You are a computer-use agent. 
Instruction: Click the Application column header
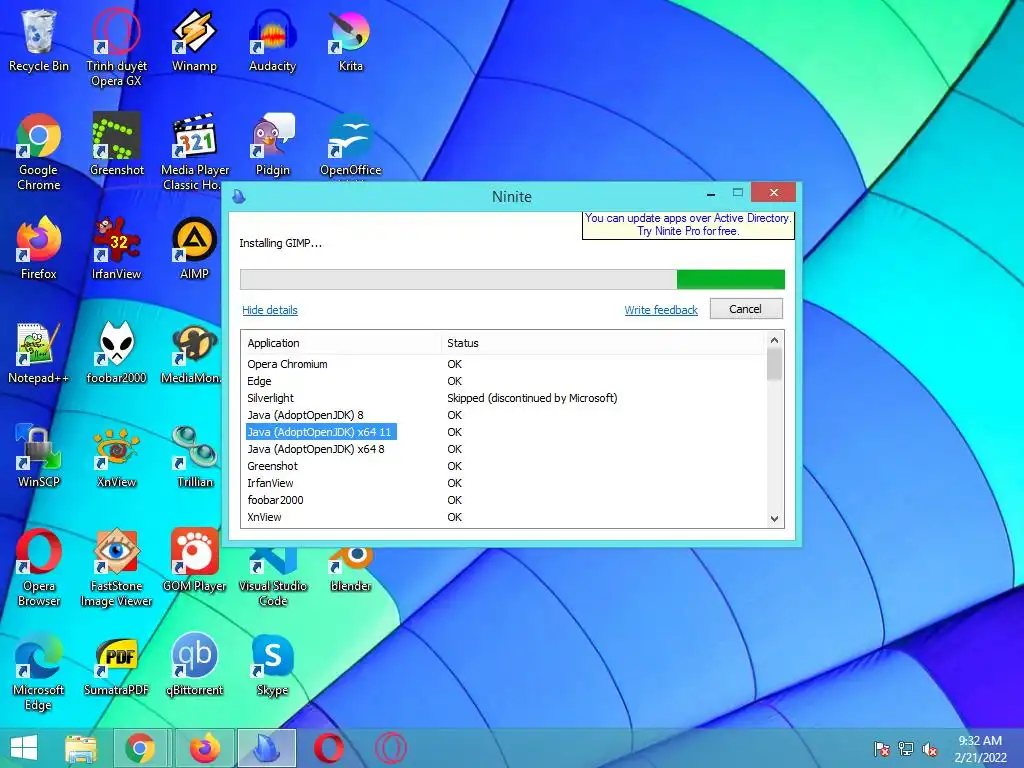[x=341, y=343]
